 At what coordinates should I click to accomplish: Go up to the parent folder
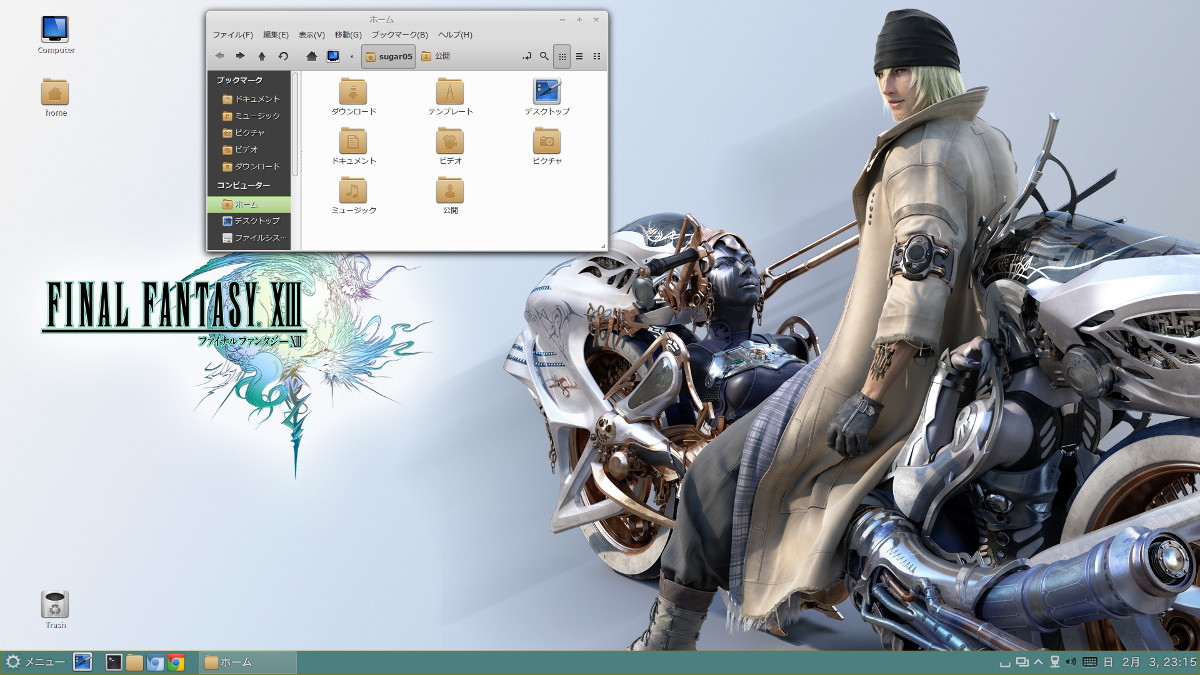tap(262, 56)
